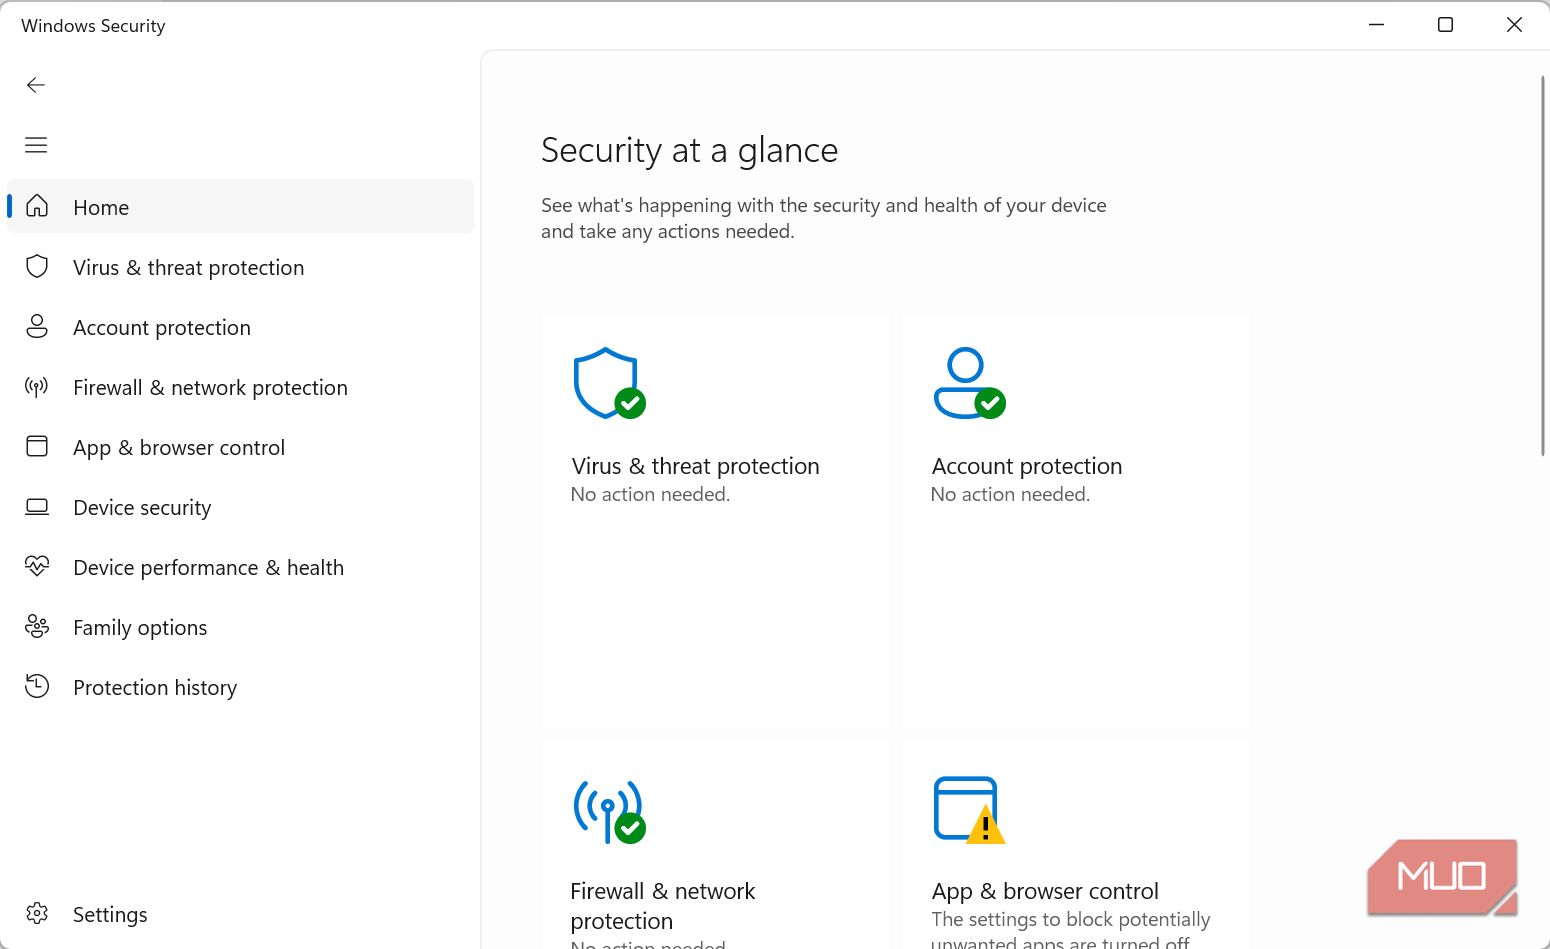The width and height of the screenshot is (1550, 949).
Task: Open the Firewall & network protection card title
Action: (663, 906)
